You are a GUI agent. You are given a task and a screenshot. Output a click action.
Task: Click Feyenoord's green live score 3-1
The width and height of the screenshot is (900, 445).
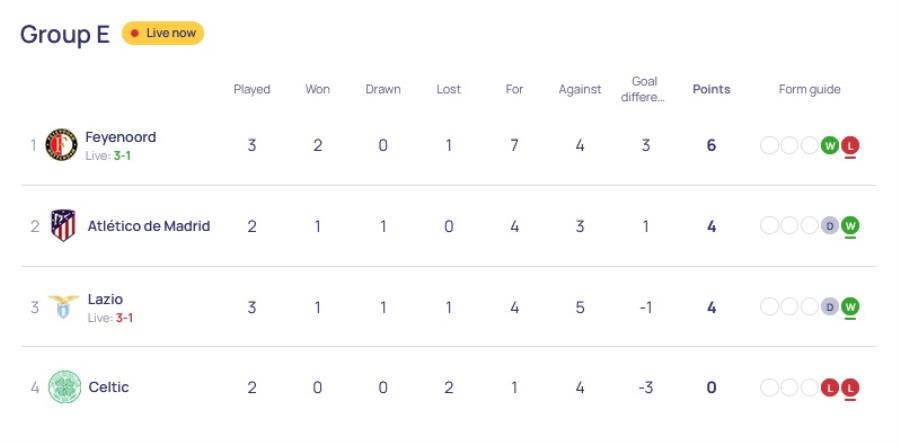coord(122,156)
